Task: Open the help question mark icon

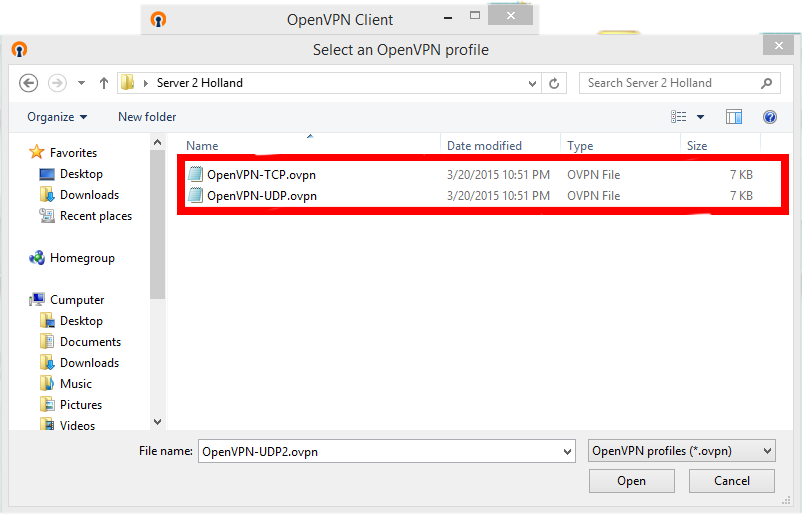Action: [x=769, y=117]
